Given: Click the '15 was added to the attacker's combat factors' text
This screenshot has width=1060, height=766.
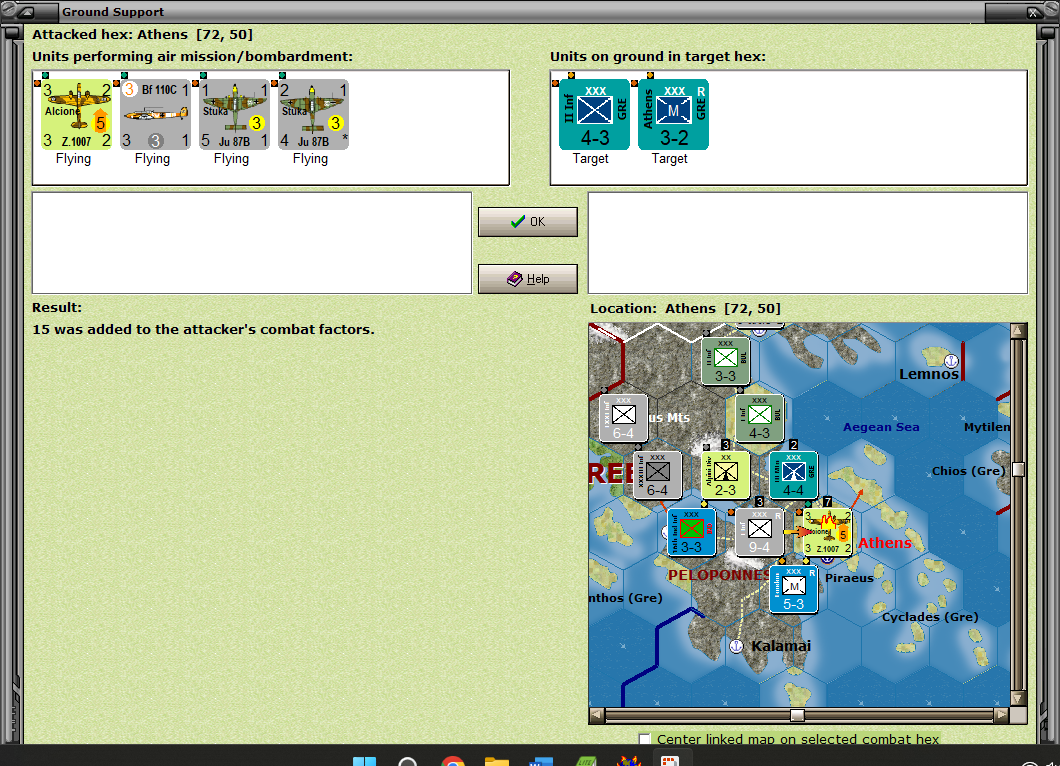Looking at the screenshot, I should point(203,329).
